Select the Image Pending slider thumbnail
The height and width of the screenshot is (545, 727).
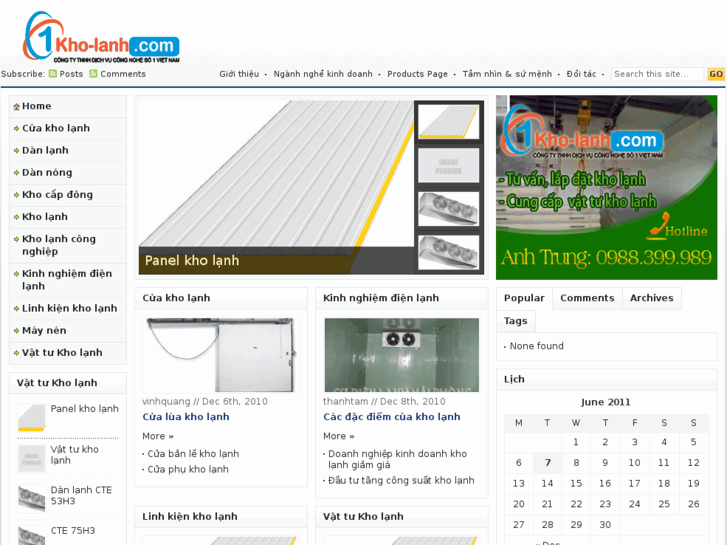click(448, 165)
